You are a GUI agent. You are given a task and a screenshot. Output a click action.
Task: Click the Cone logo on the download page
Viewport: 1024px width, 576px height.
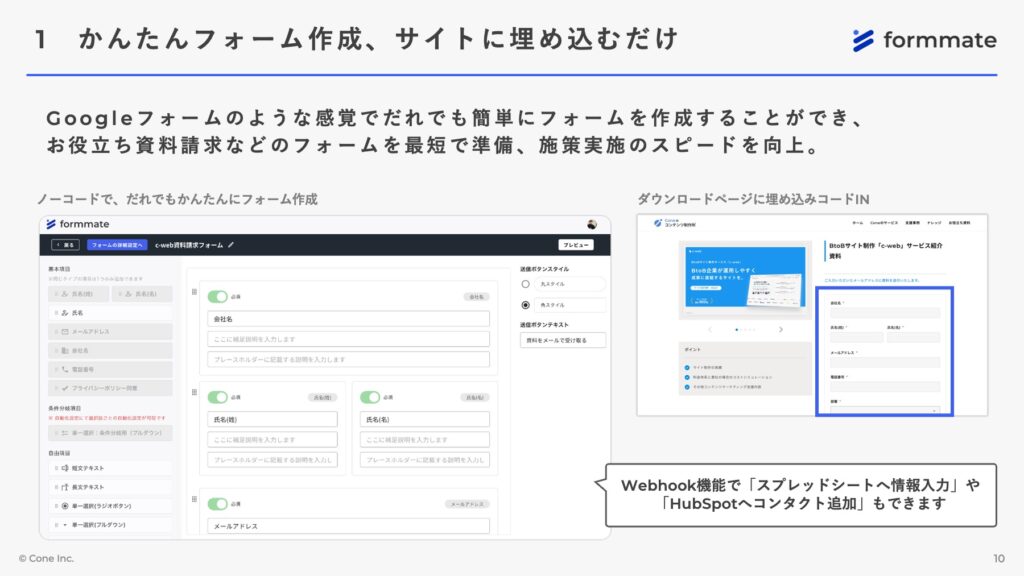(675, 223)
